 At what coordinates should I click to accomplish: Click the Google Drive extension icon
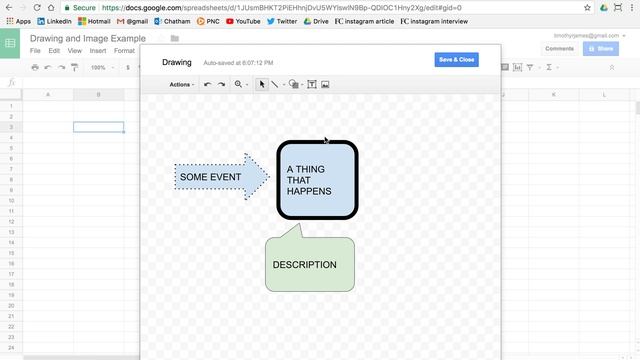[604, 8]
